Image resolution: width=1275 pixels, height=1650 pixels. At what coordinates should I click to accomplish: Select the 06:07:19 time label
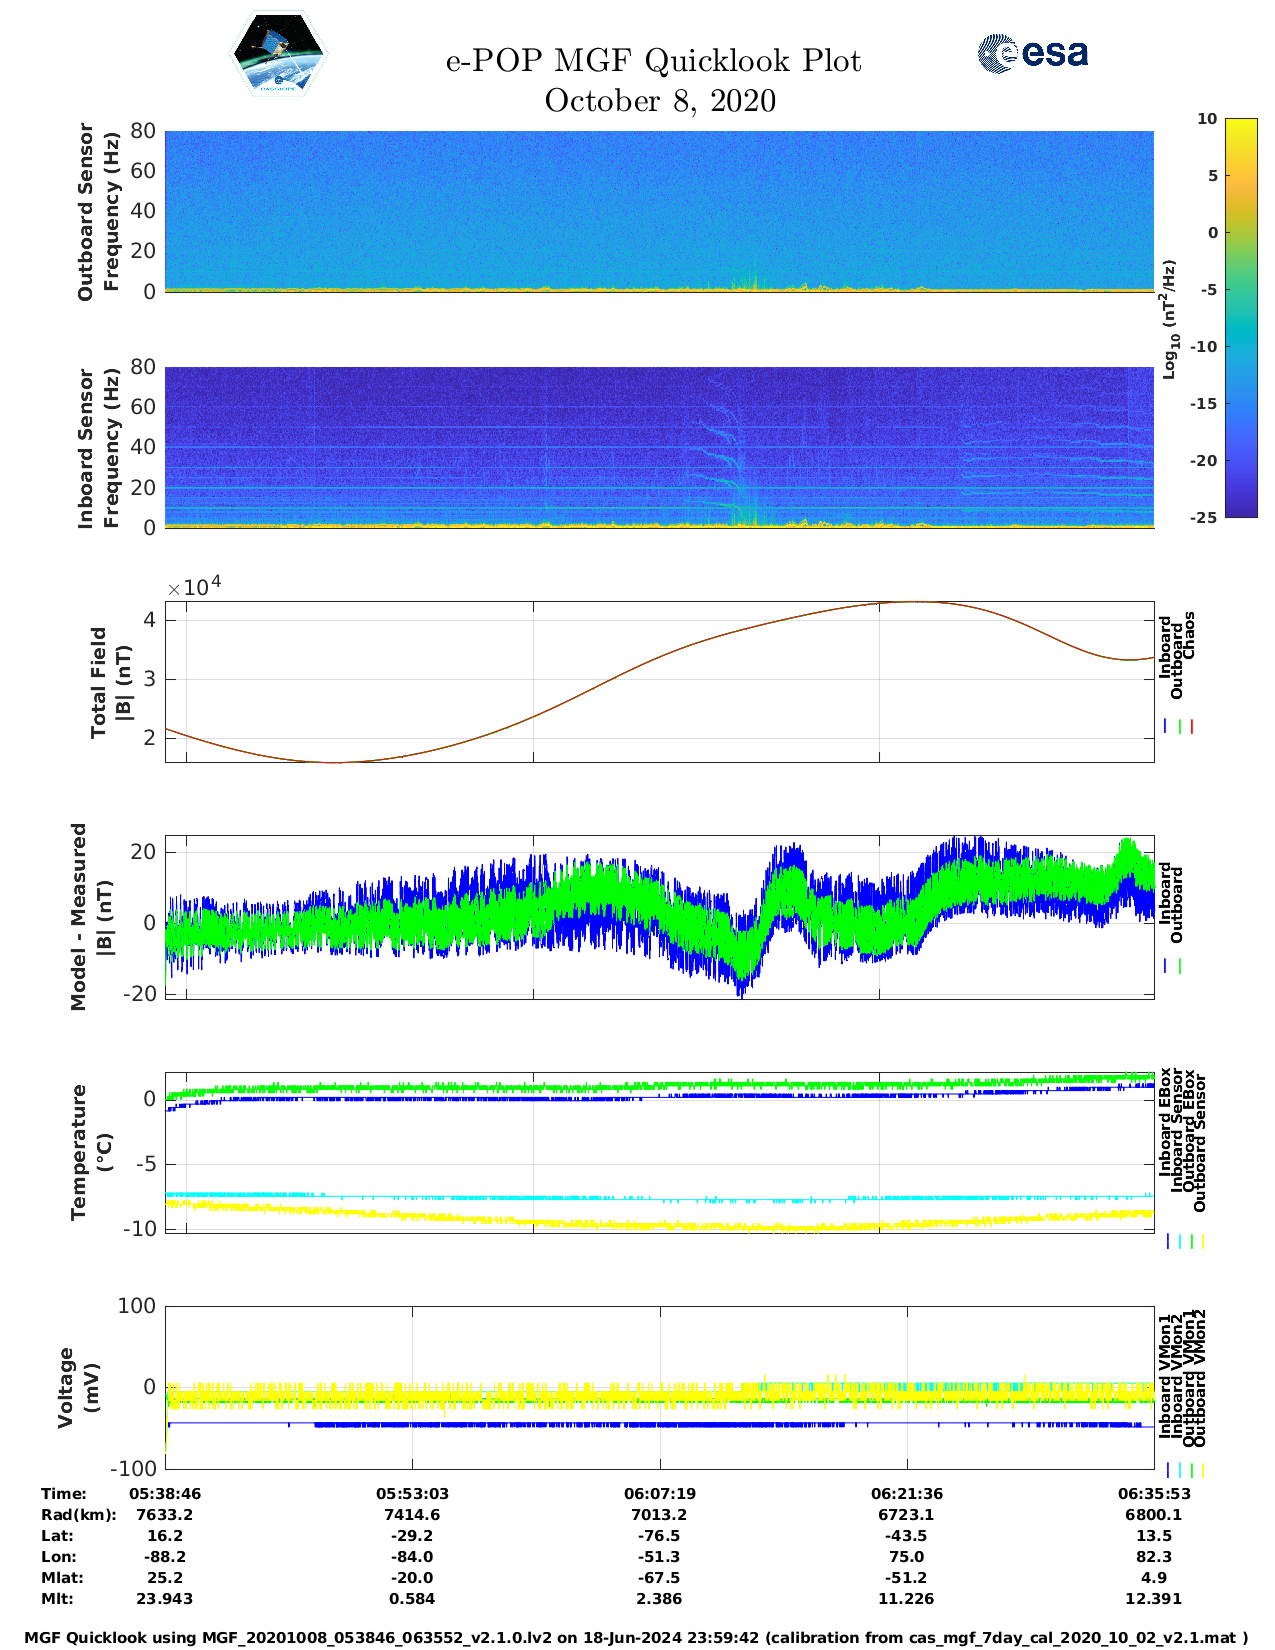click(659, 1493)
